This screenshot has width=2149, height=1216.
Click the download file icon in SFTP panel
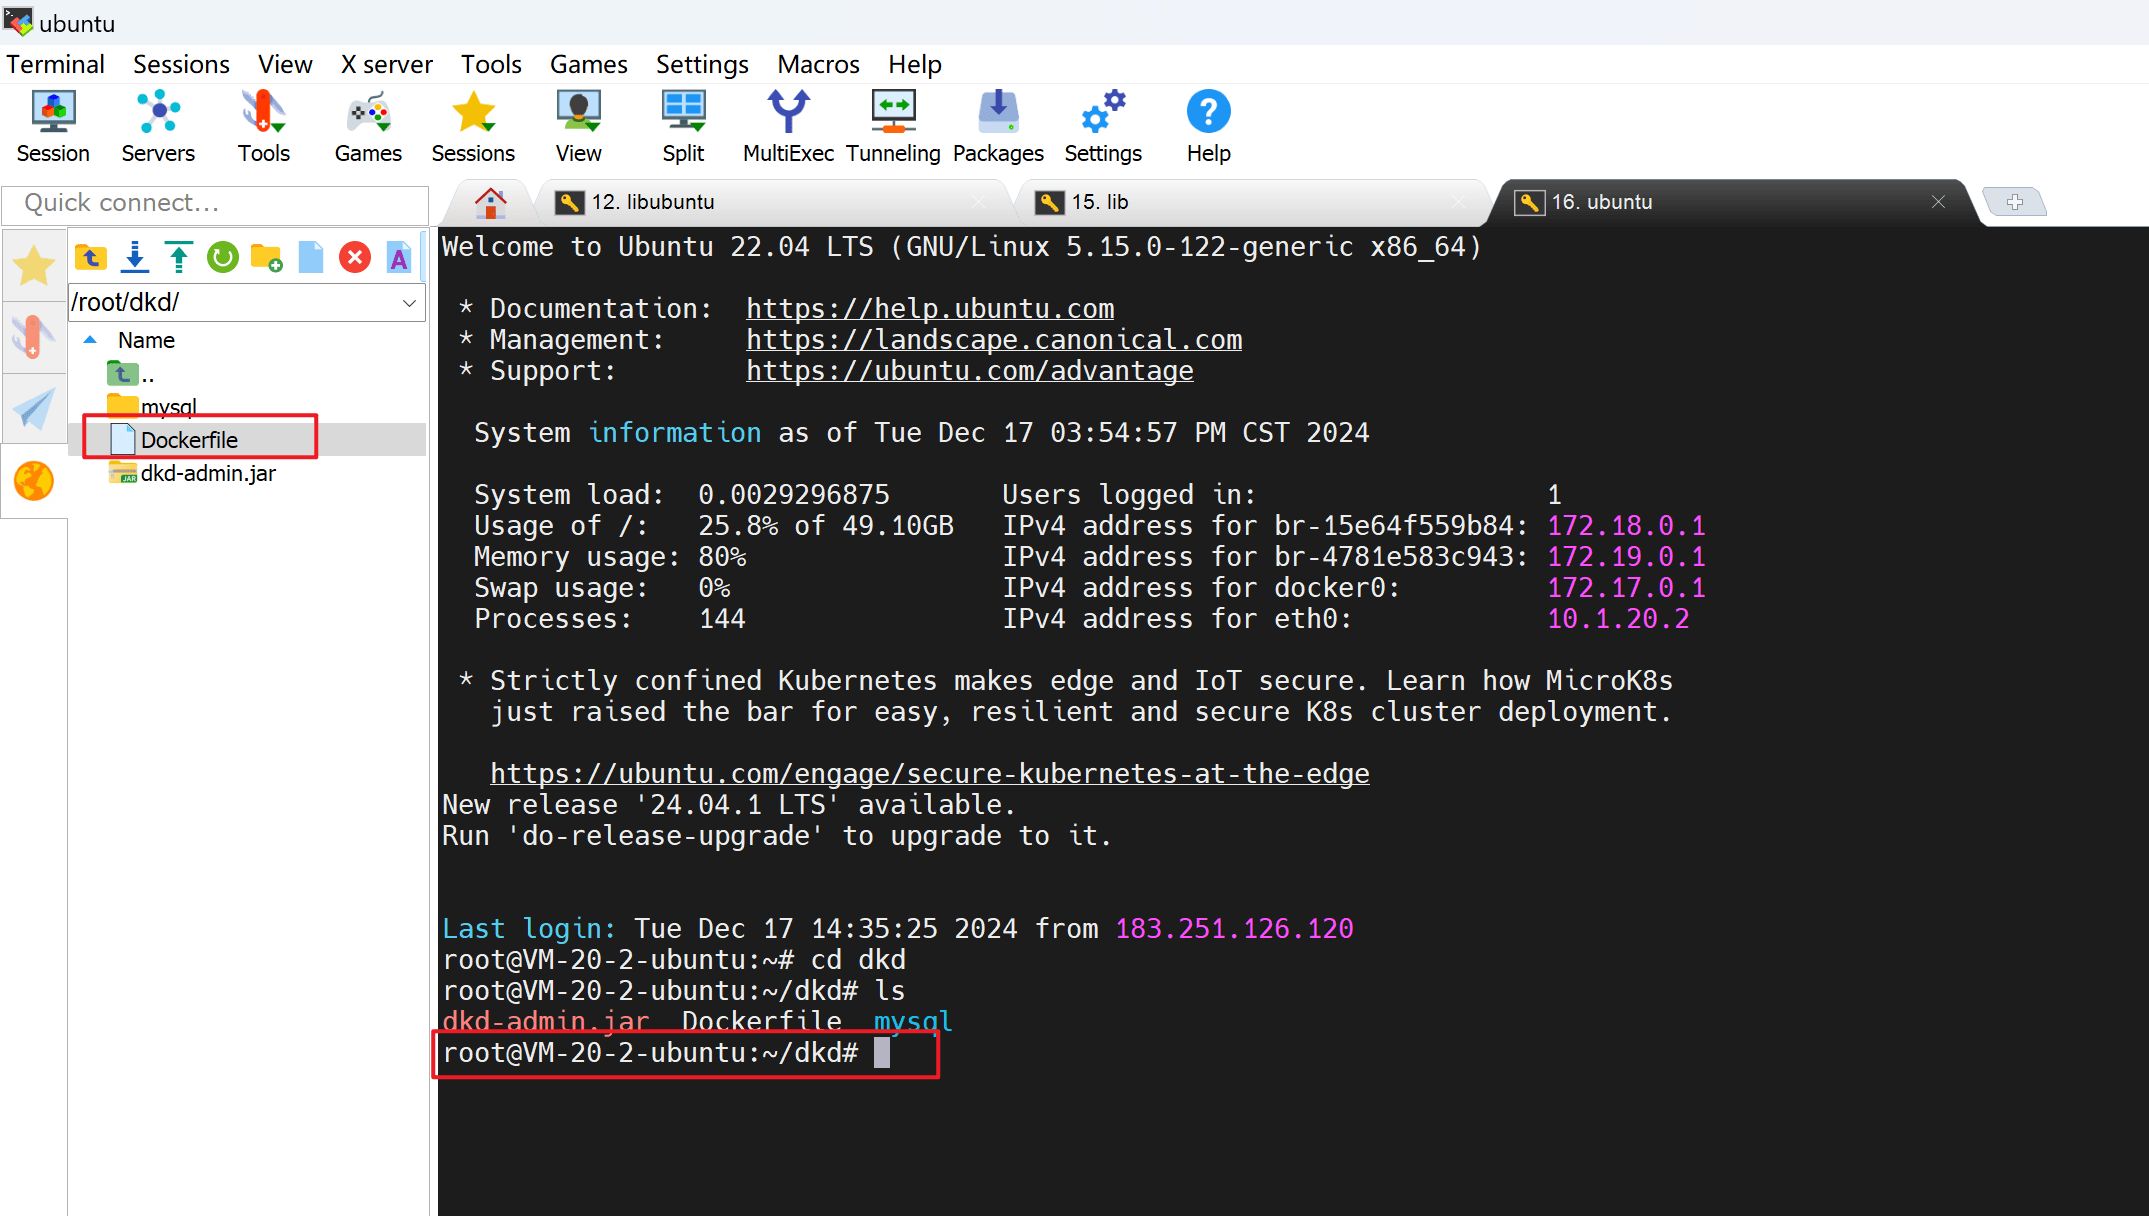point(135,258)
